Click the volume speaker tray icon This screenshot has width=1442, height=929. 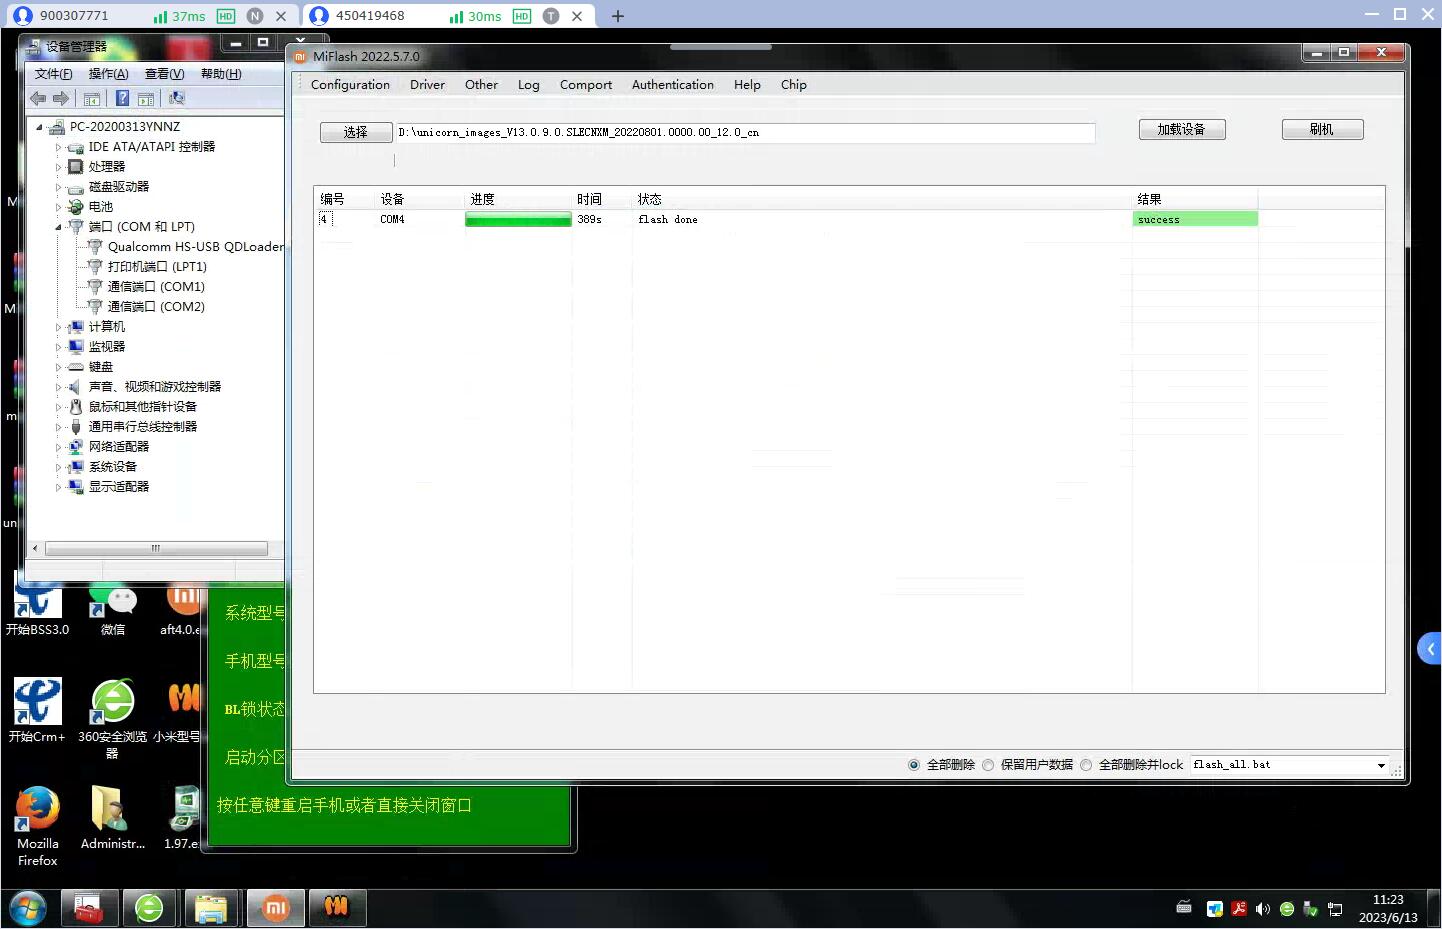pyautogui.click(x=1263, y=909)
